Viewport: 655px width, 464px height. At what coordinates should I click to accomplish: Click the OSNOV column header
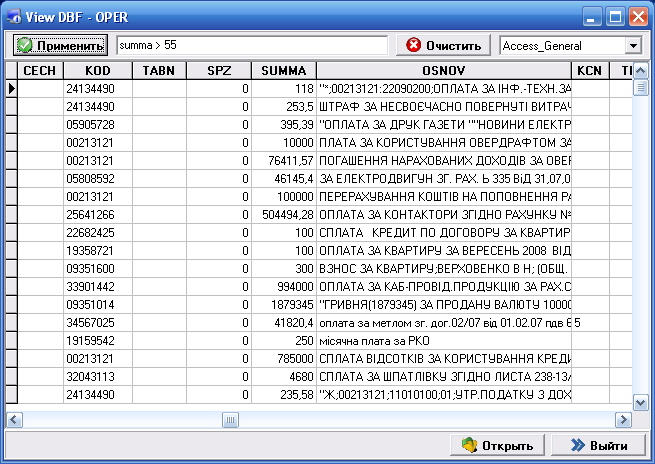tap(443, 71)
